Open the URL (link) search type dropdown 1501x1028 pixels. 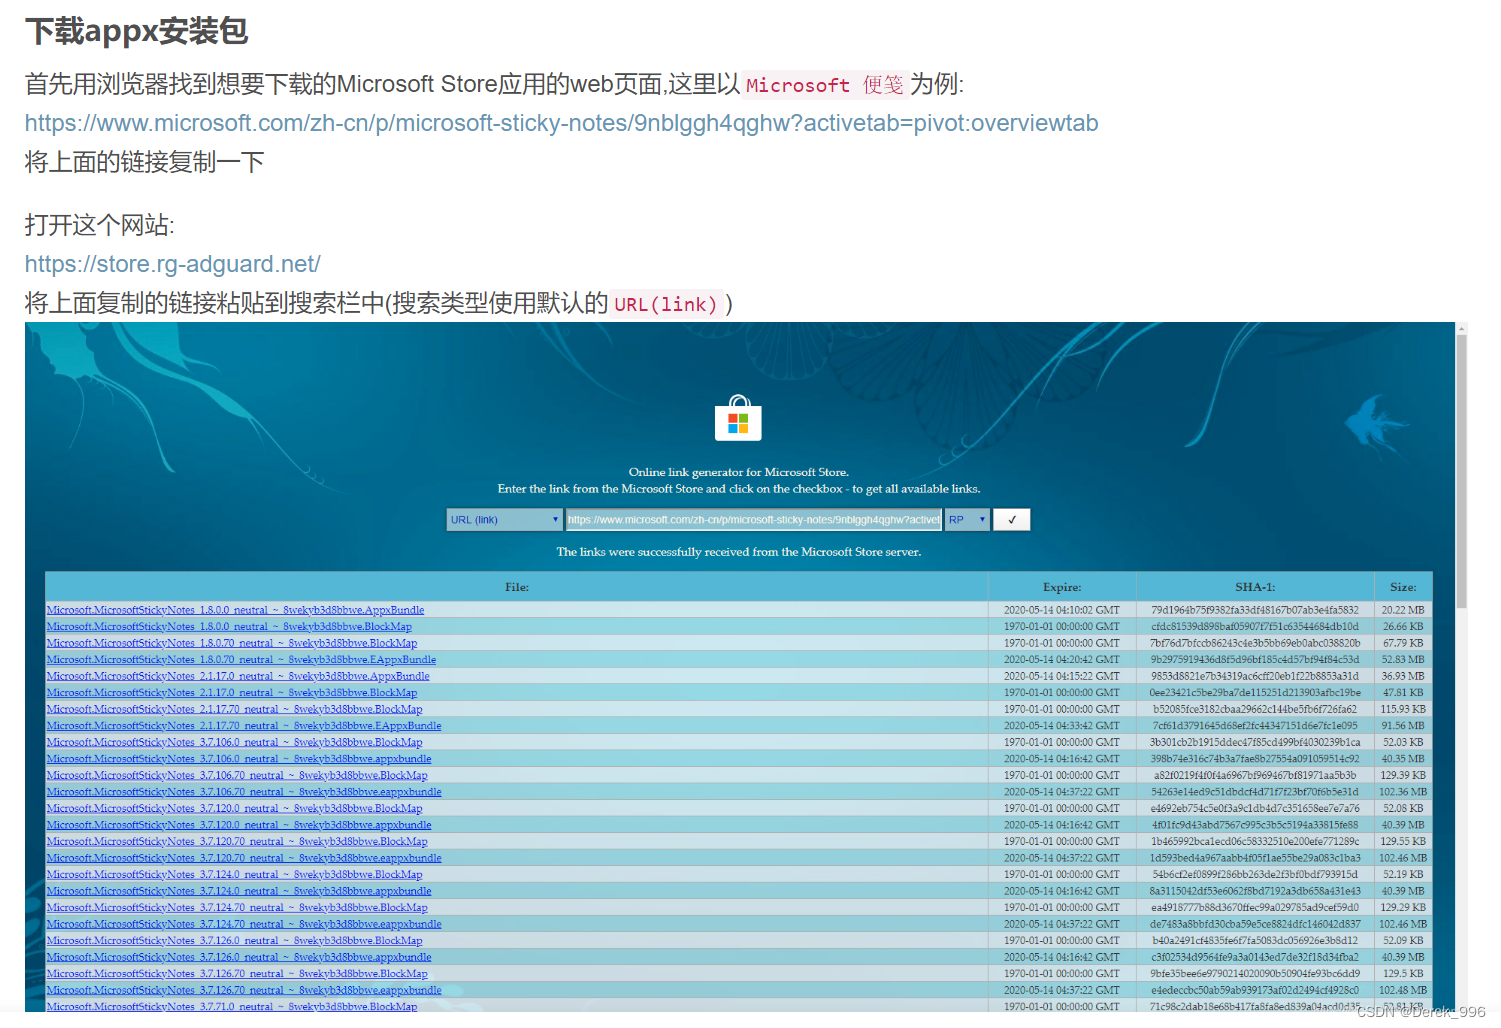click(x=505, y=520)
